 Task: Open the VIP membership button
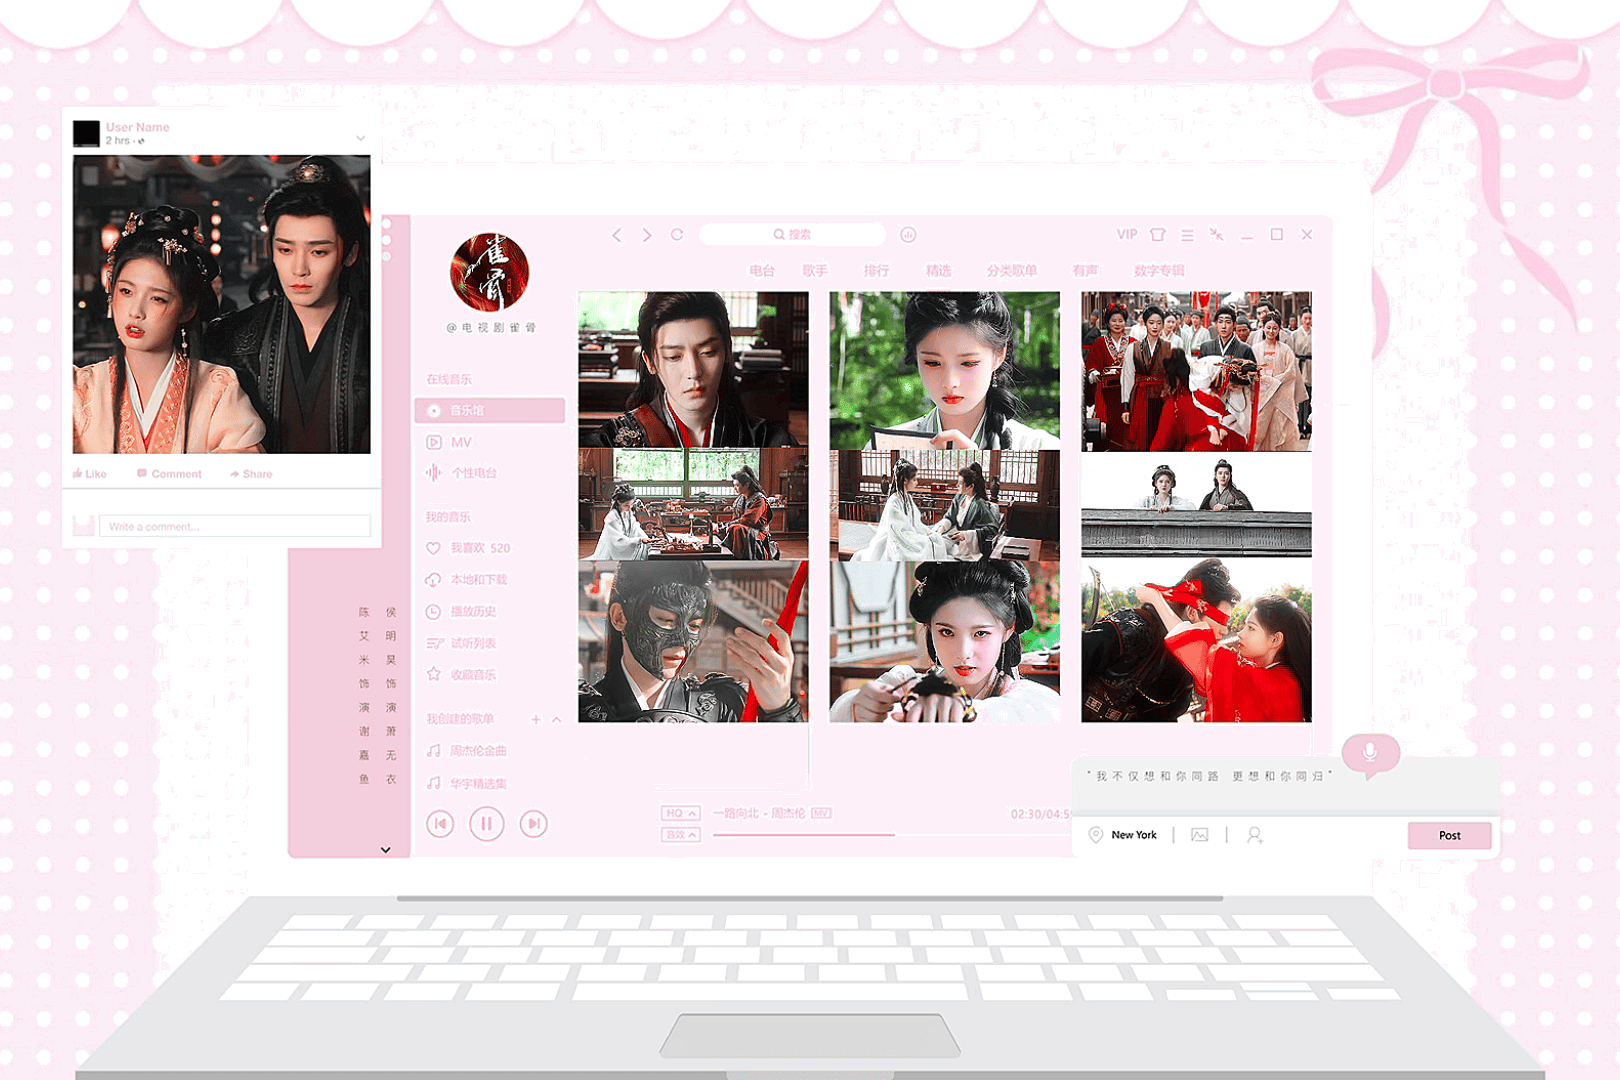click(x=1127, y=234)
